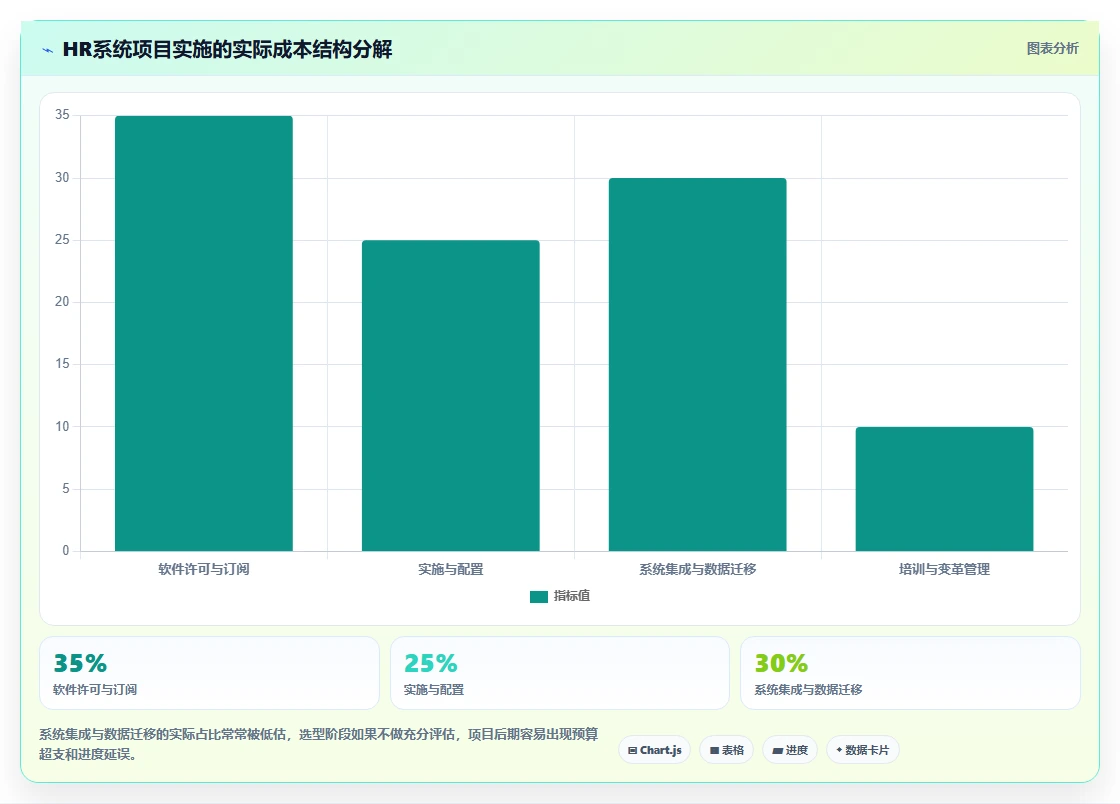
Task: Click the 表格 tag icon
Action: point(714,750)
